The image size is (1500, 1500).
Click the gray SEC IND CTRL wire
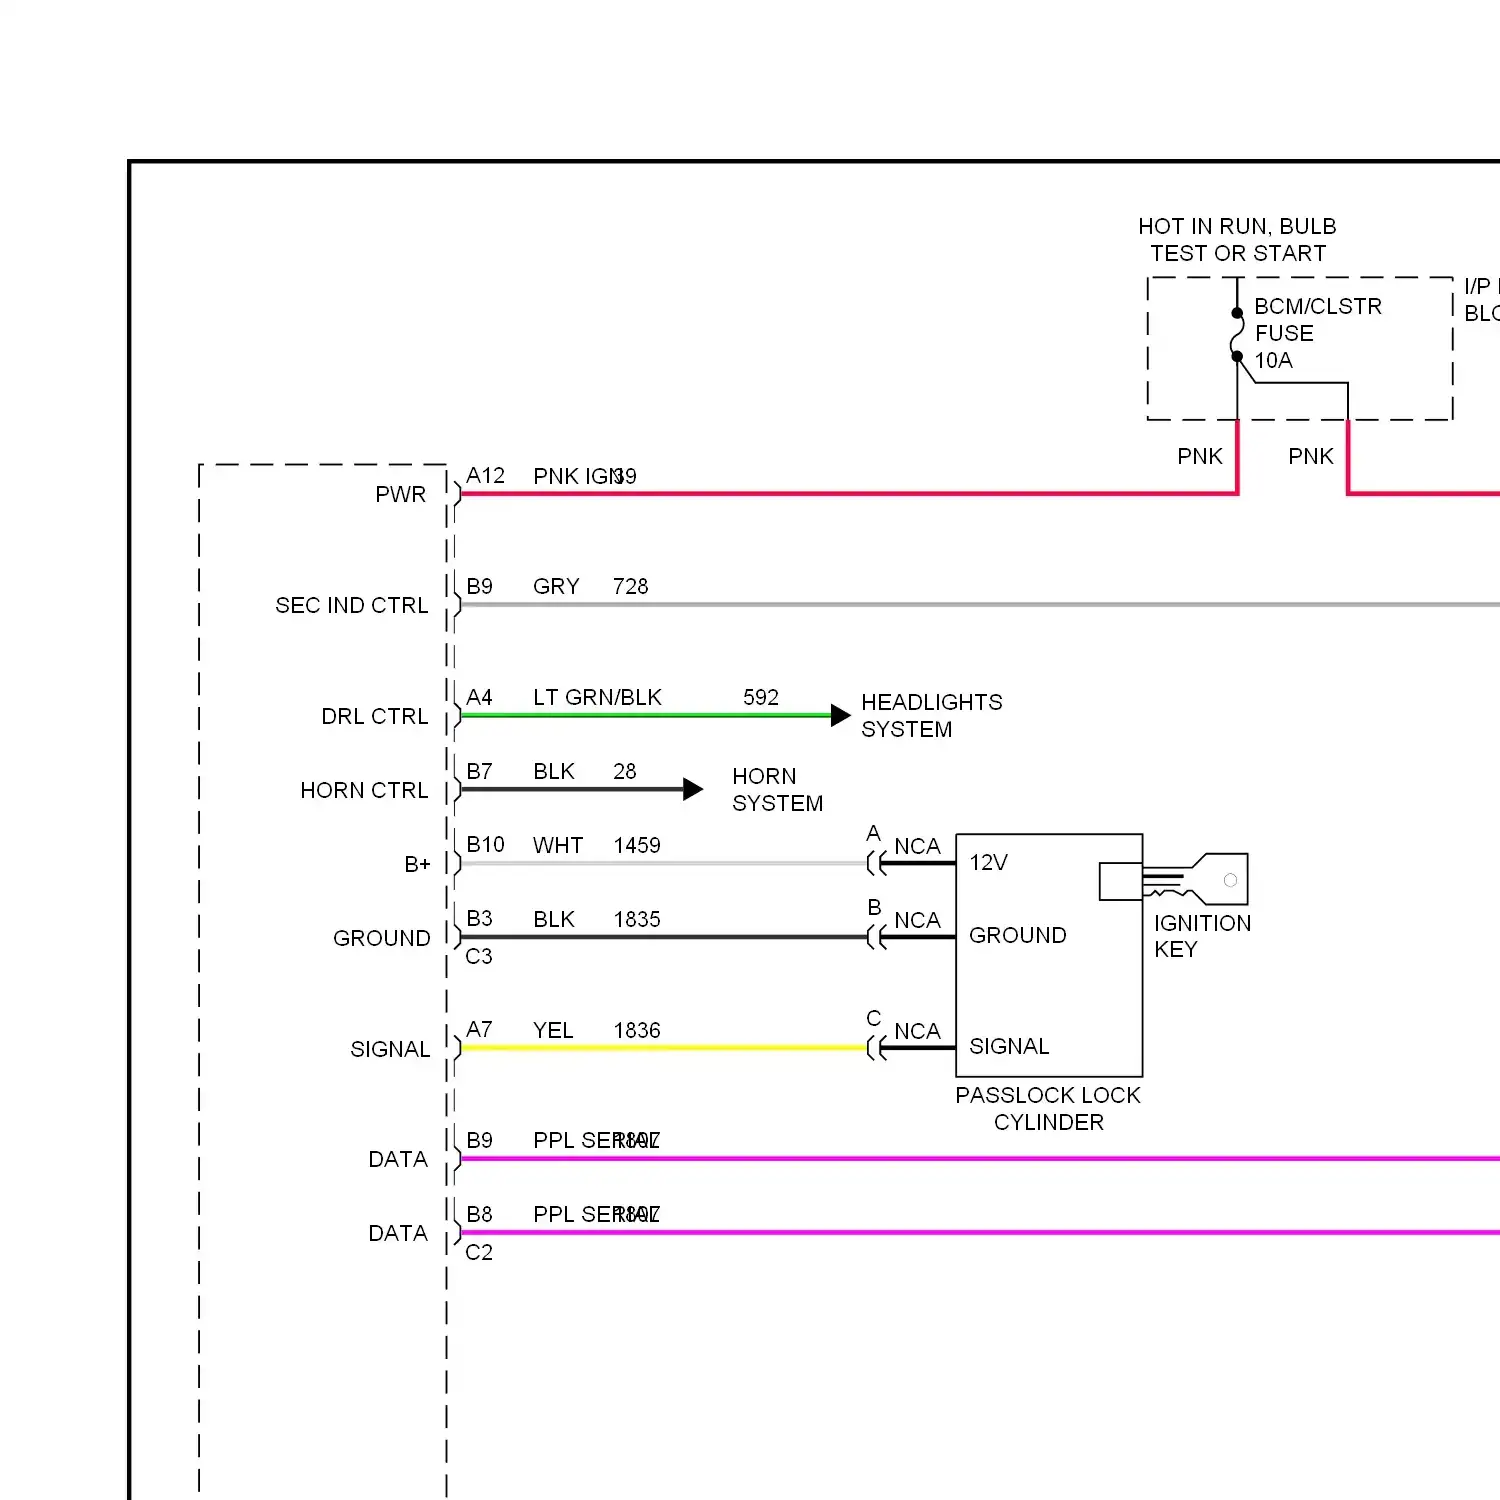980,604
